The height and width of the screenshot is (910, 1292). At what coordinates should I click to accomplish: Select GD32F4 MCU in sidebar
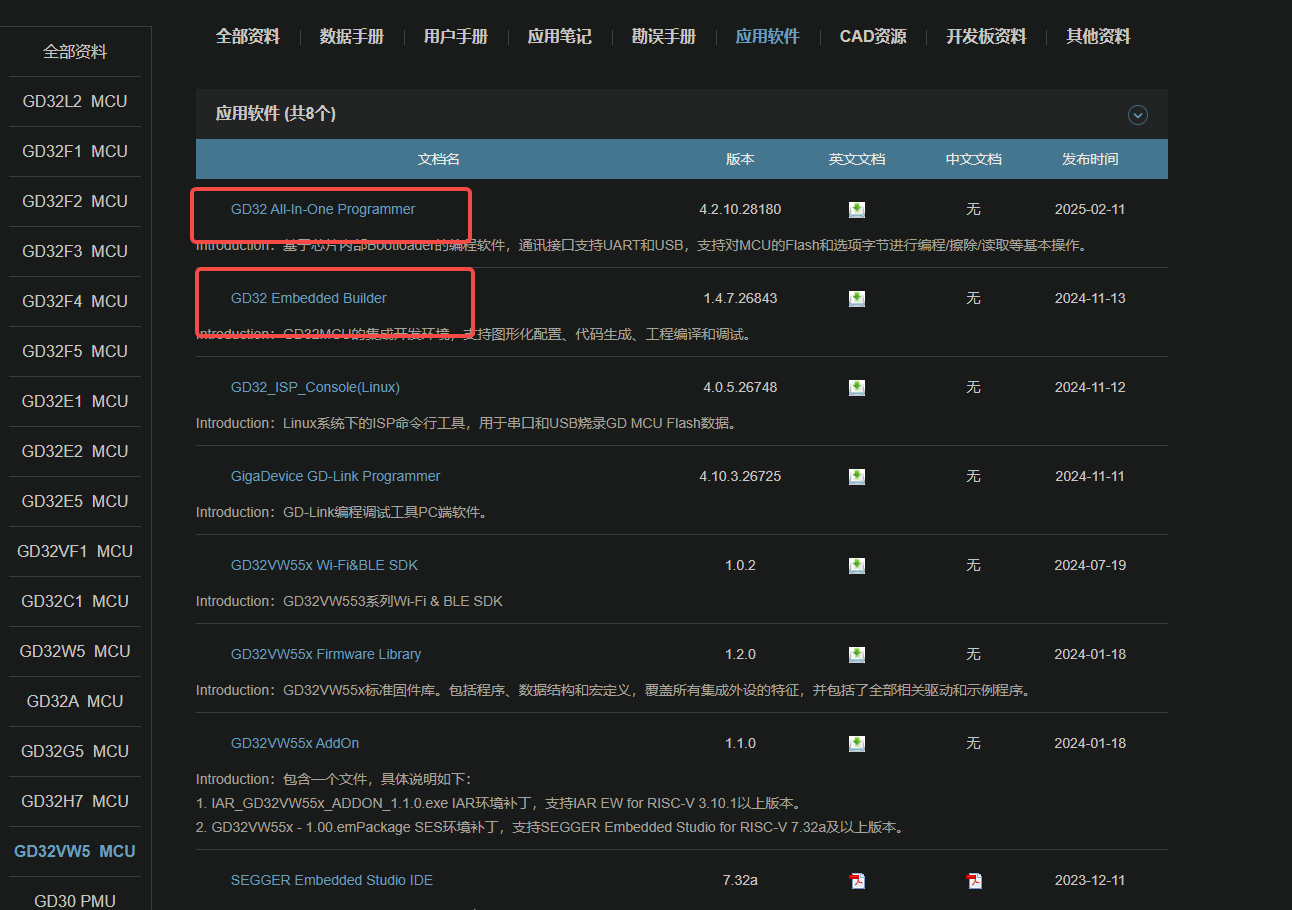[x=75, y=302]
